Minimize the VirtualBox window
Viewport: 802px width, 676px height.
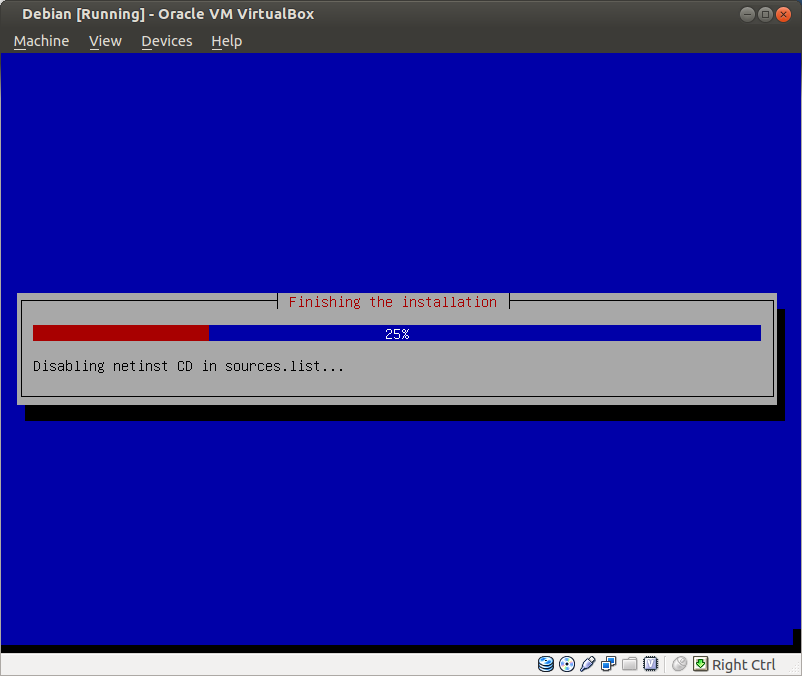coord(749,14)
